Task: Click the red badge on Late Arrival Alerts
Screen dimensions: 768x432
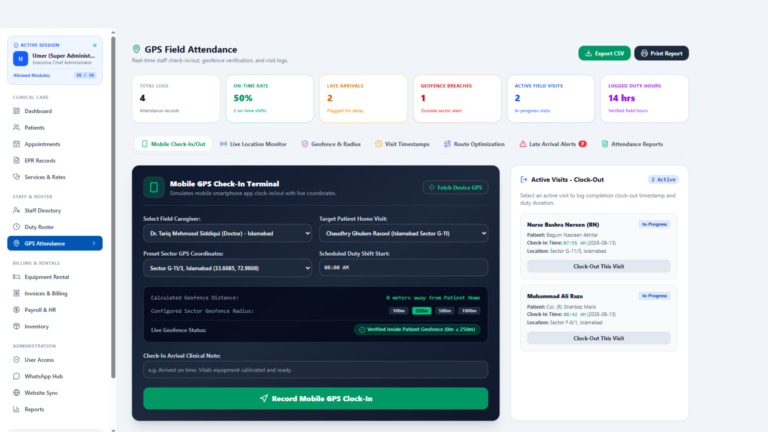Action: 582,144
